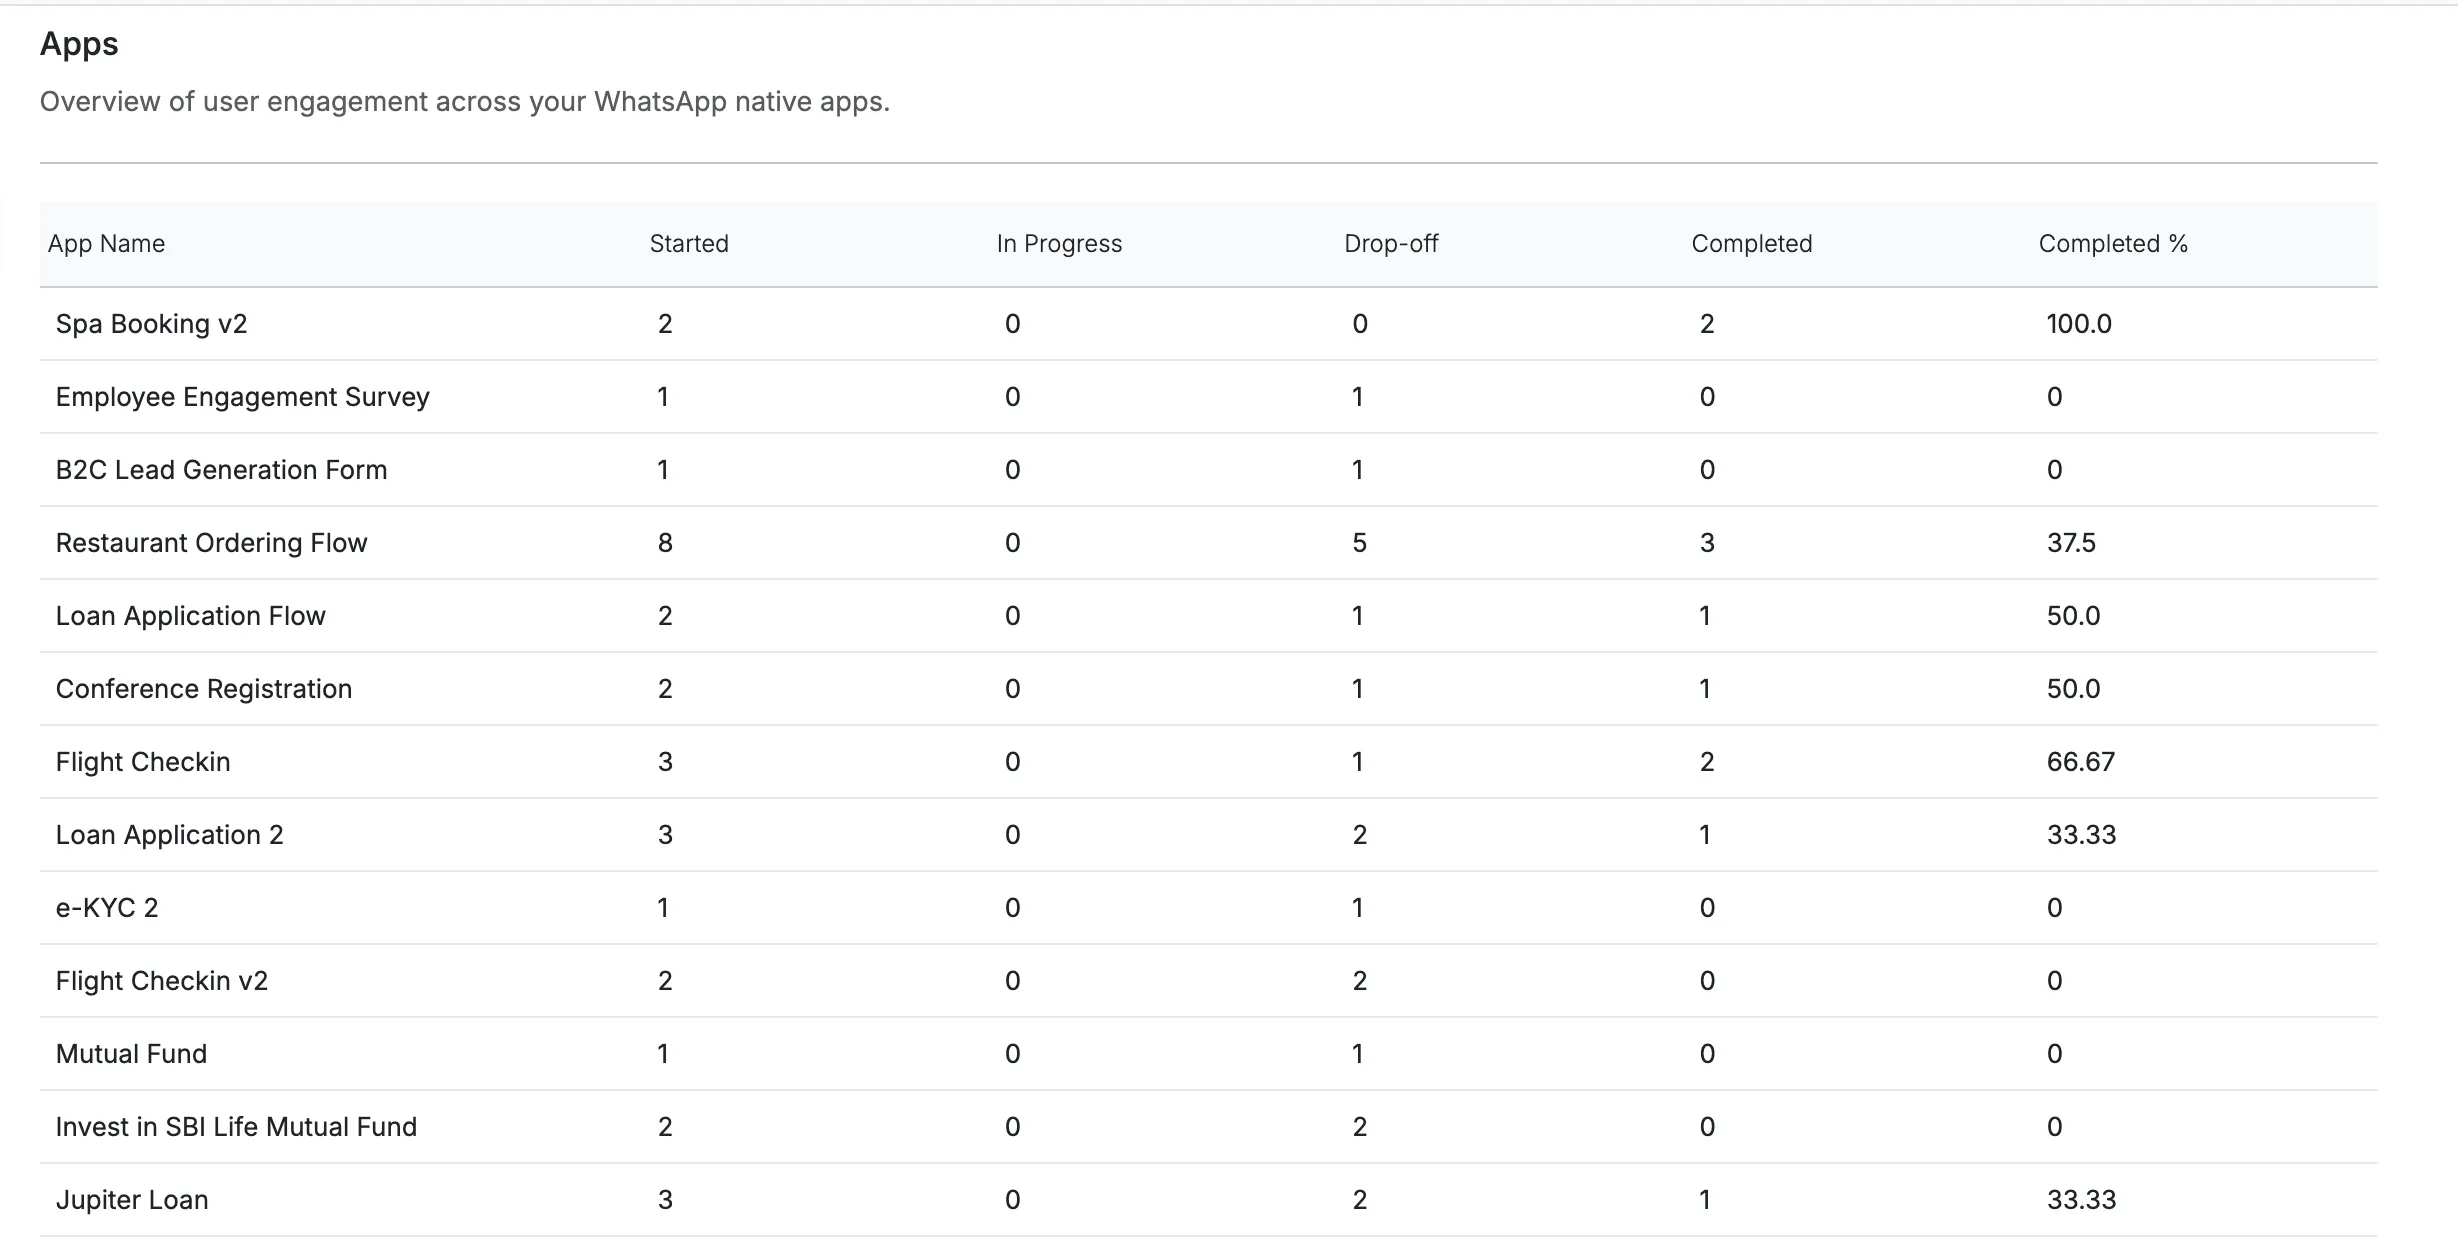Select the Employee Engagement Survey row name
2458x1242 pixels.
click(242, 397)
